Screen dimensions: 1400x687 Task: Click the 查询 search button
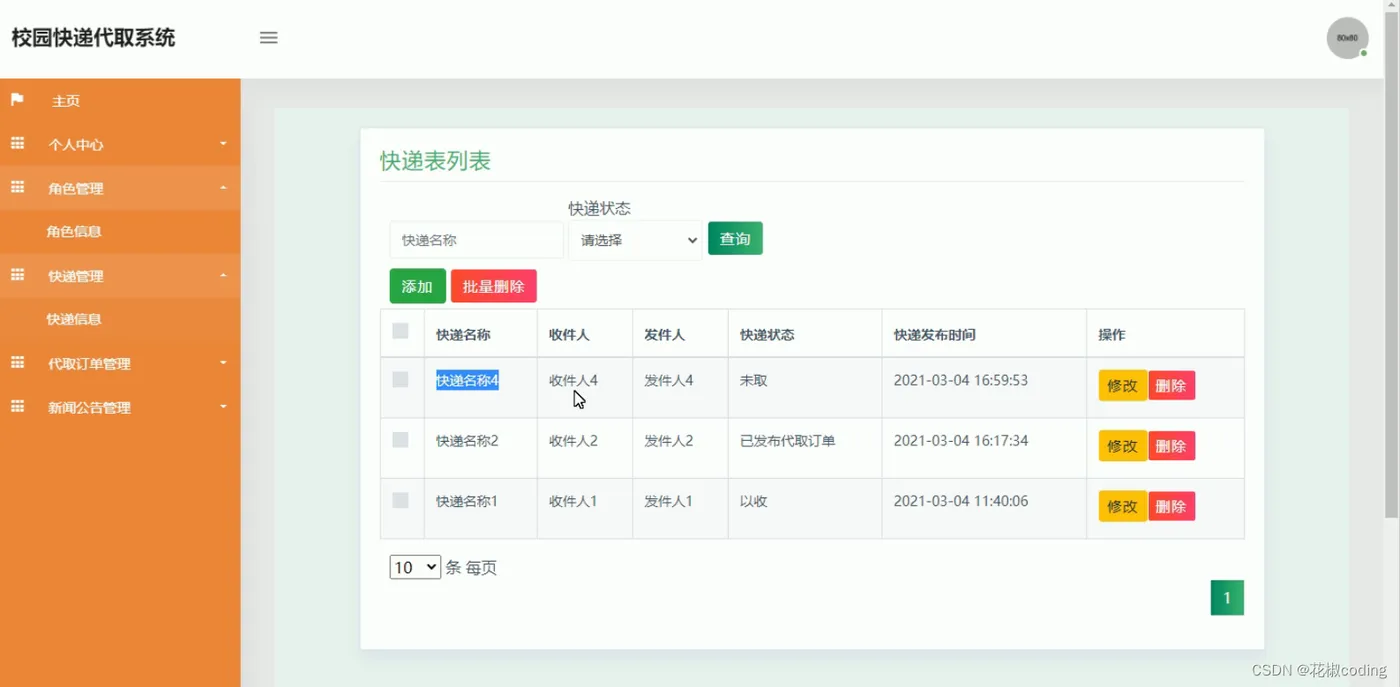[735, 238]
